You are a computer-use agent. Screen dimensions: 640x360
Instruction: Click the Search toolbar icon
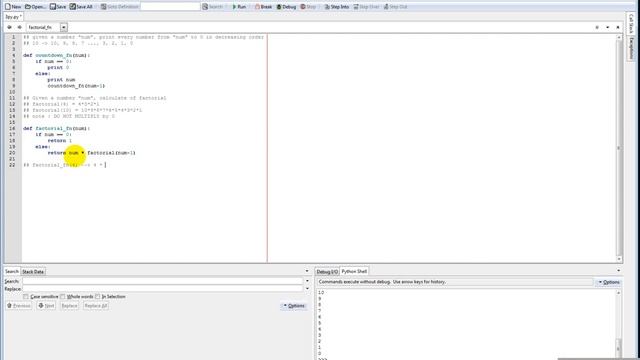point(213,7)
